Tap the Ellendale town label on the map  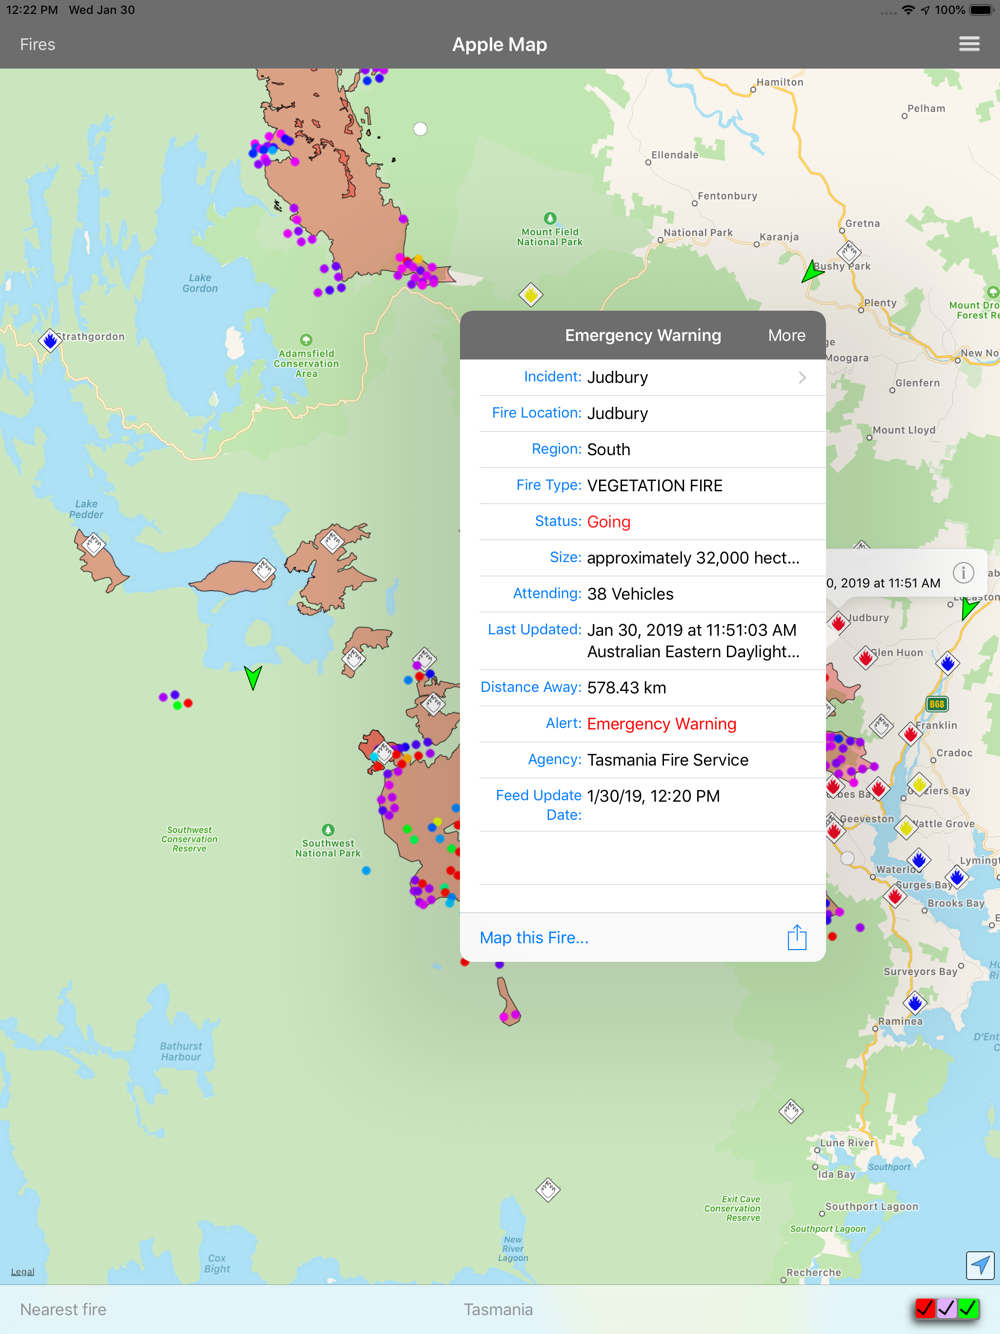coord(675,155)
